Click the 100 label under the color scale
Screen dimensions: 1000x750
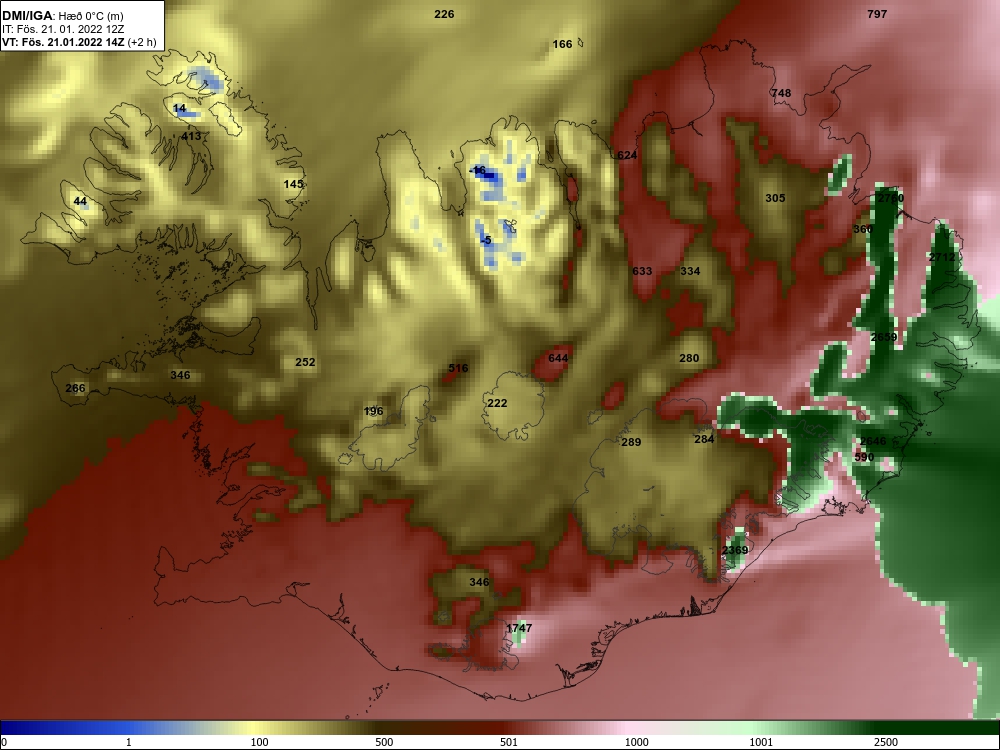(259, 742)
